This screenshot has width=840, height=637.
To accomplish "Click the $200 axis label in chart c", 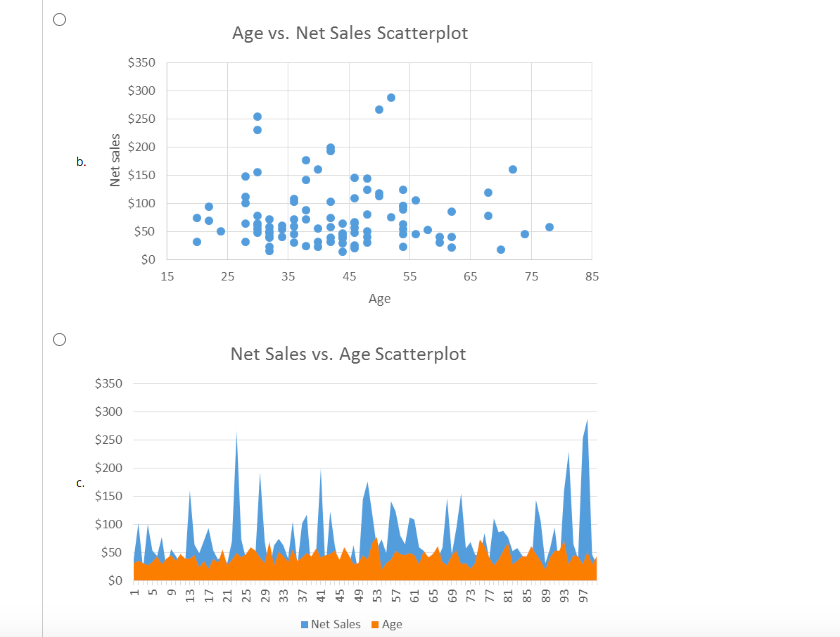I will point(109,468).
